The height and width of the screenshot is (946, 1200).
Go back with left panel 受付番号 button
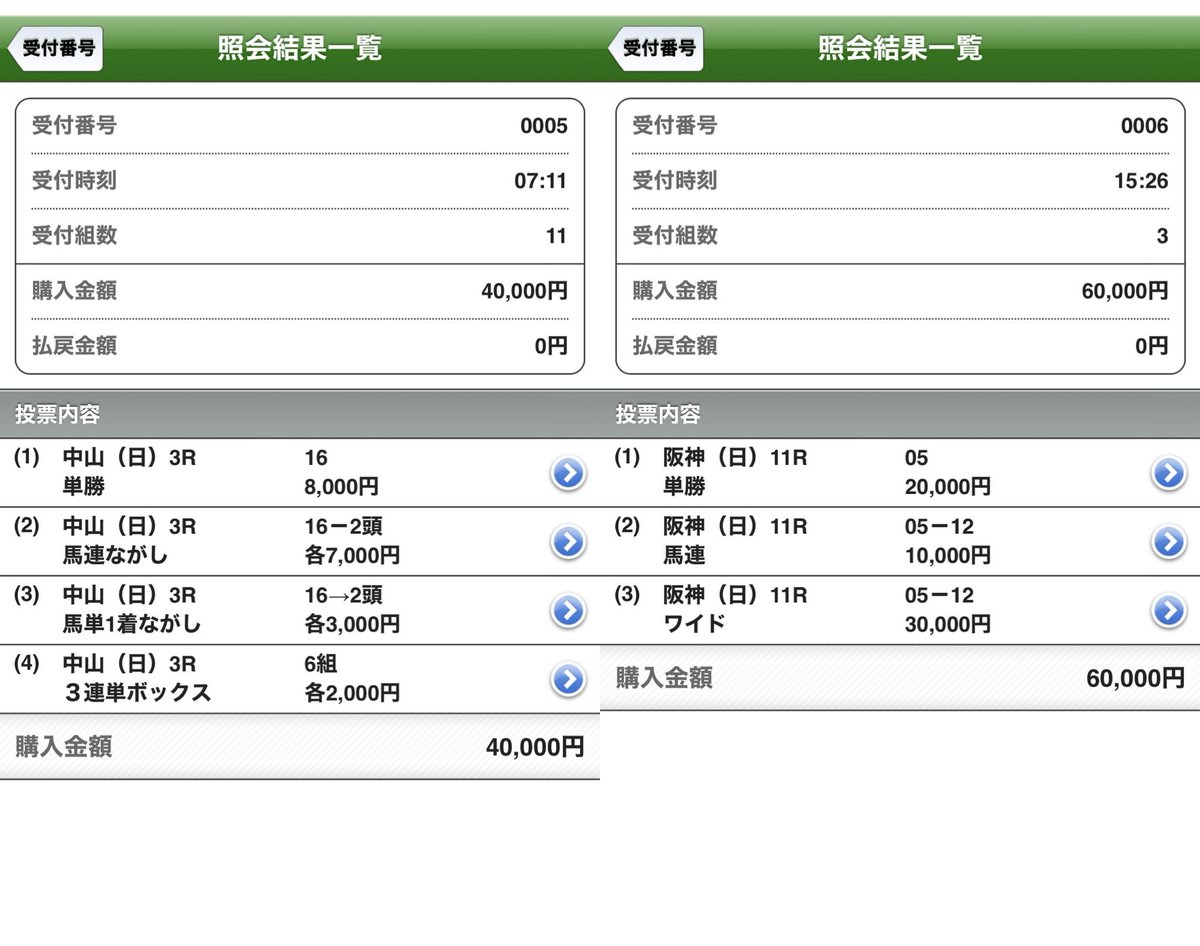click(56, 48)
